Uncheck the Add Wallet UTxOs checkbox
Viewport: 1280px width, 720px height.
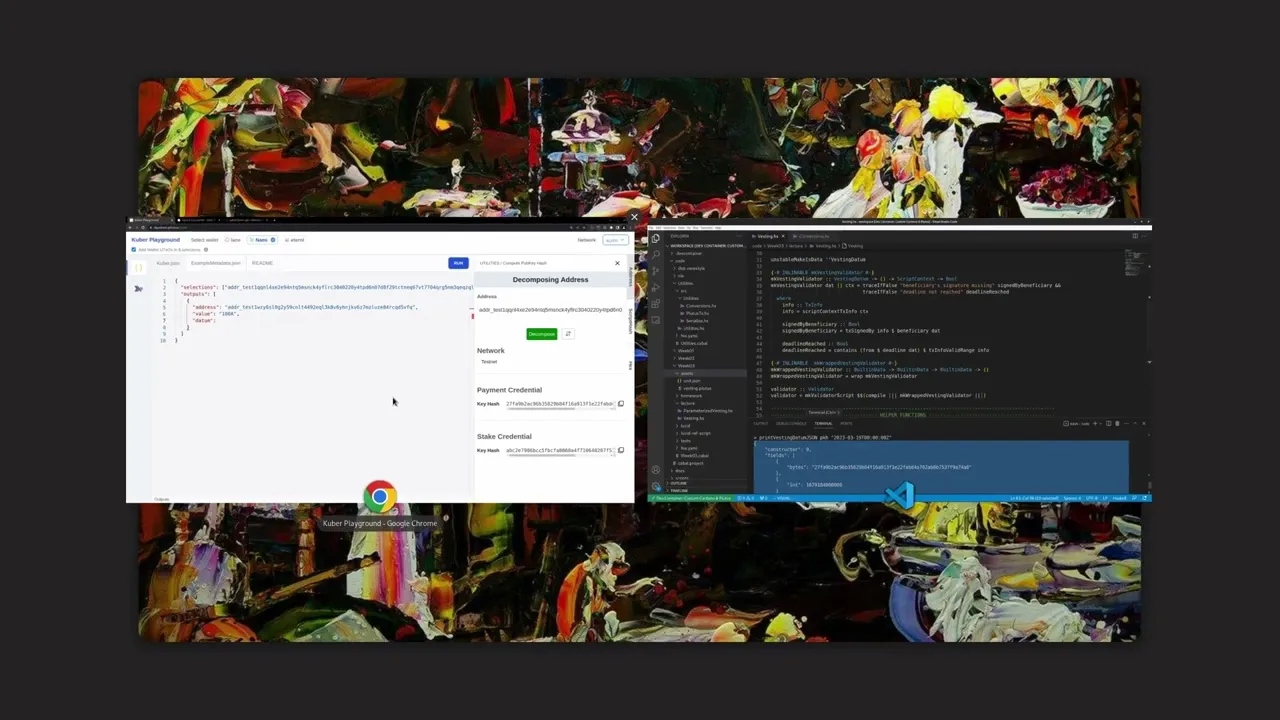[131, 248]
